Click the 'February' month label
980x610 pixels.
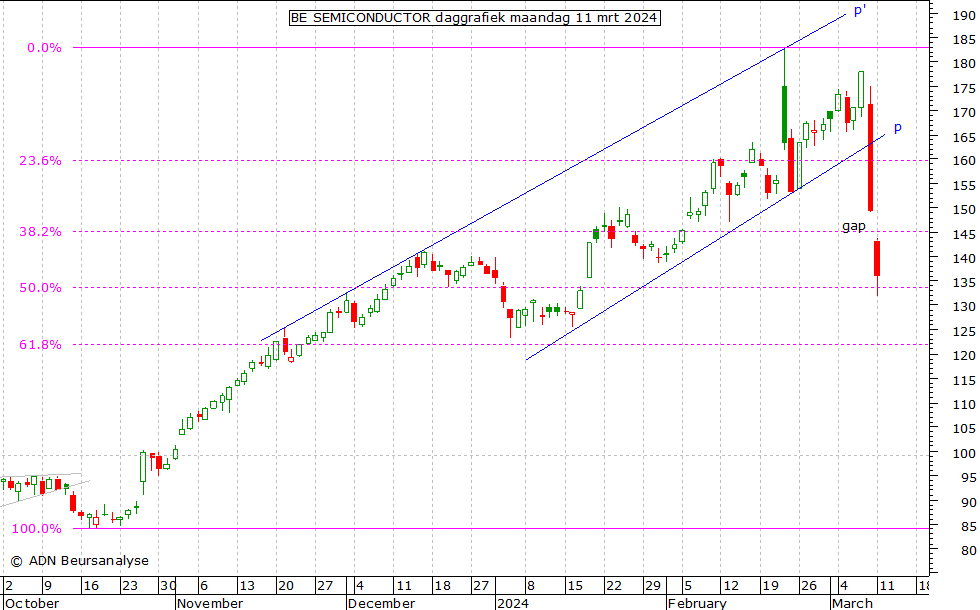coord(698,603)
